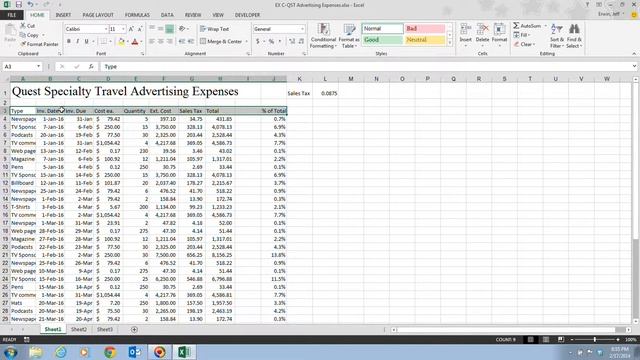The width and height of the screenshot is (640, 360).
Task: Switch to the REVIEW tab
Action: click(193, 15)
